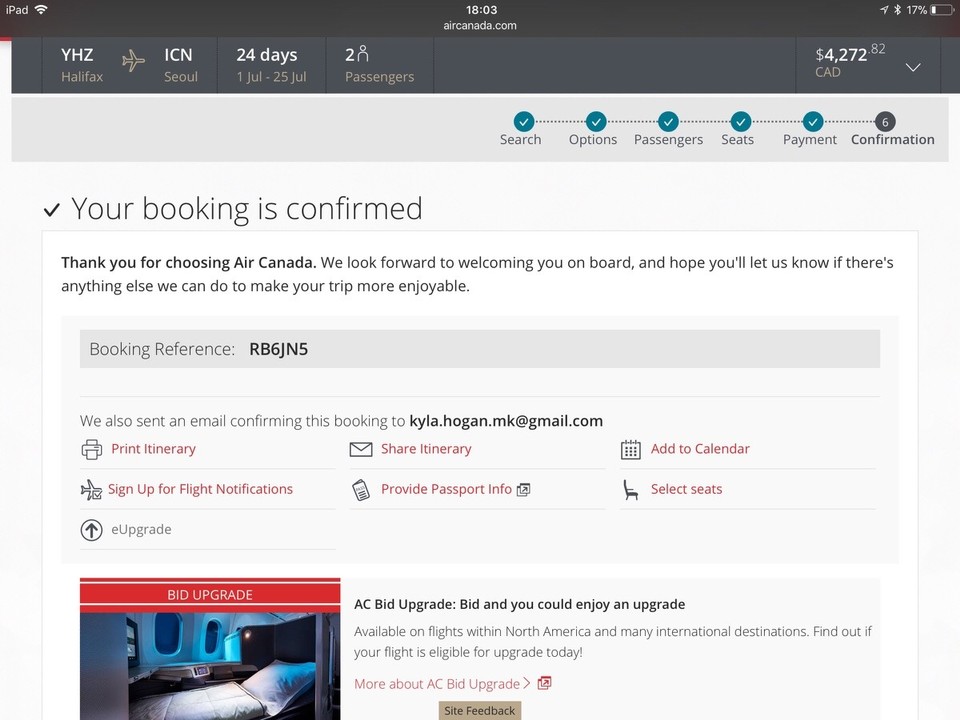Select the Add to Calendar link
960x720 pixels.
pos(700,449)
